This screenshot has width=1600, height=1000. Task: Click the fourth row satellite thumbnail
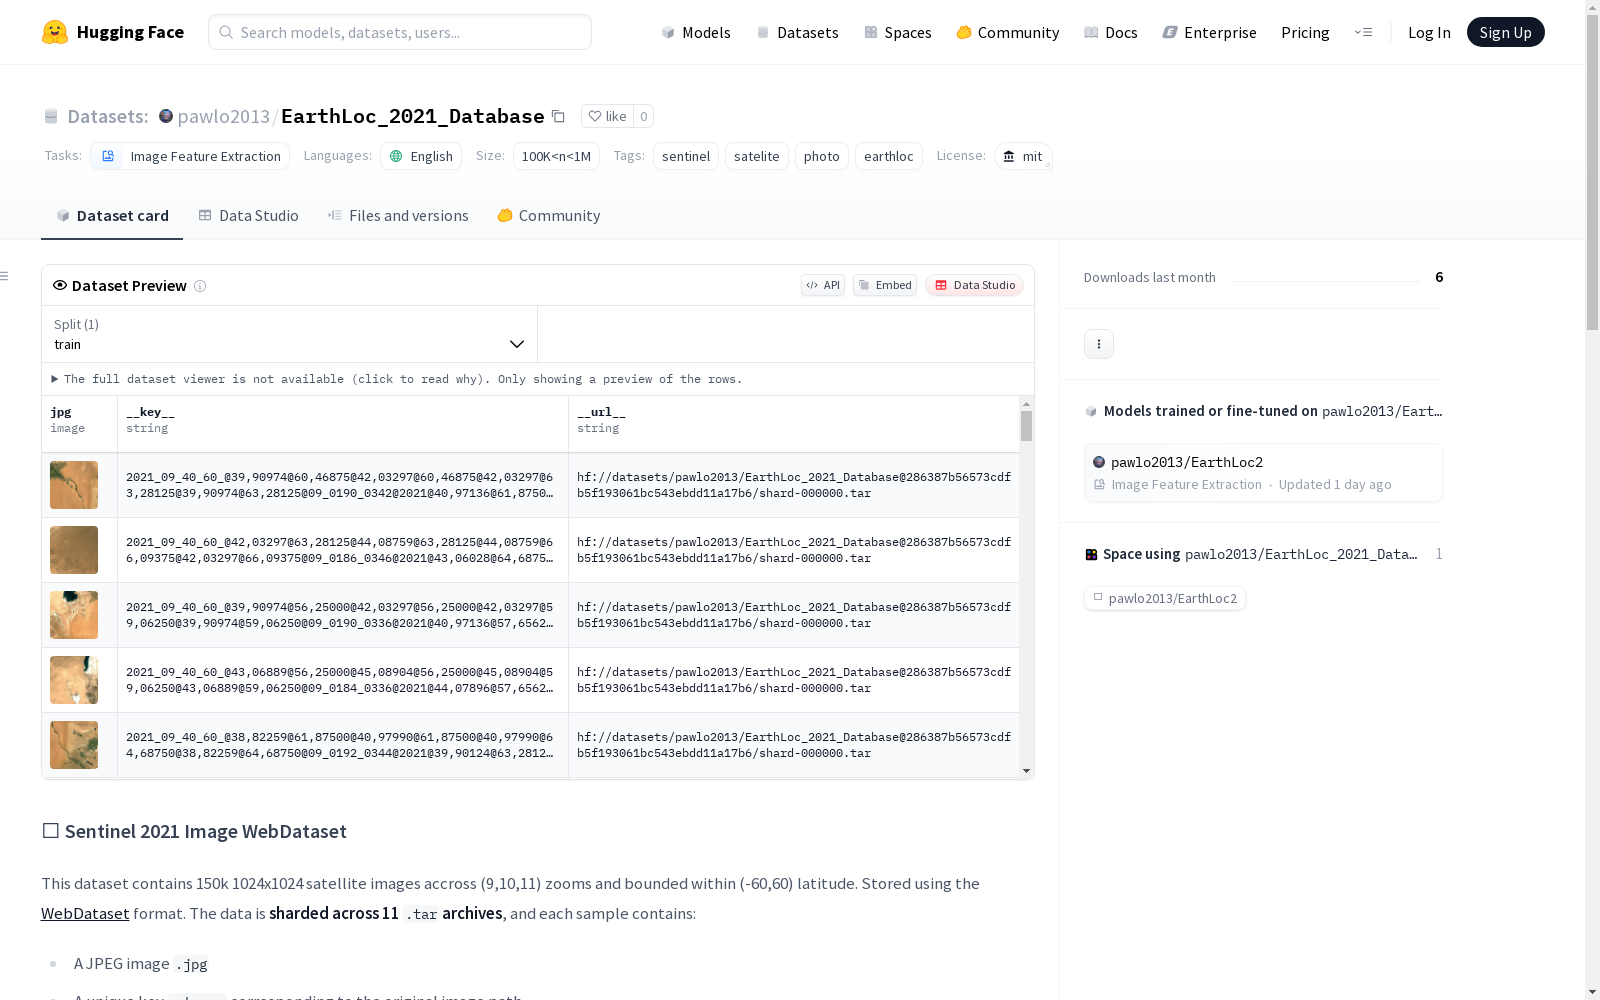click(x=74, y=680)
